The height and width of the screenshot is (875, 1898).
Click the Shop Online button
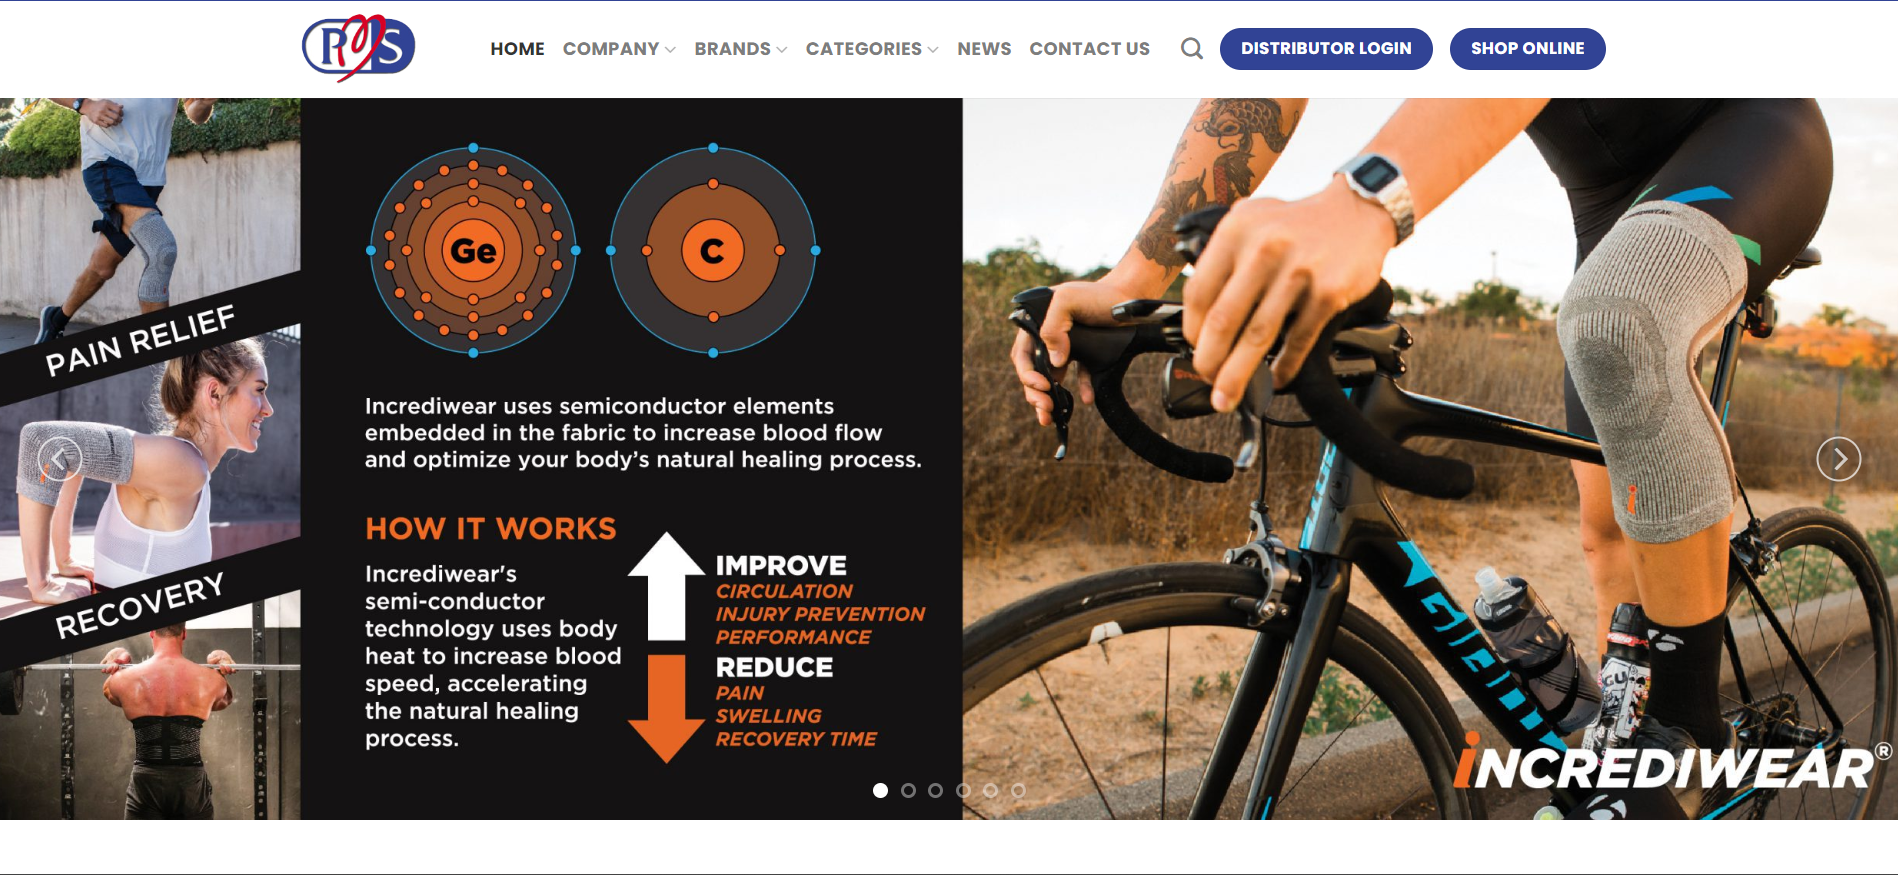1527,49
